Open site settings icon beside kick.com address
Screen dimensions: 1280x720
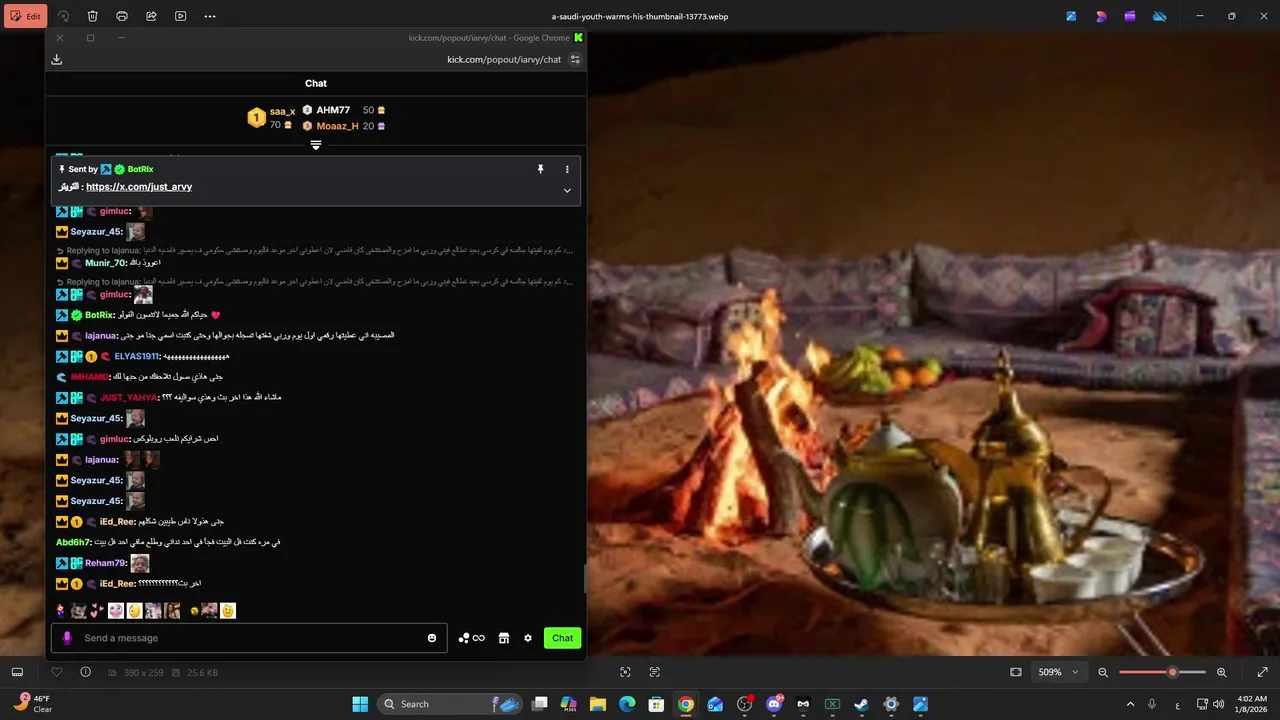[575, 59]
